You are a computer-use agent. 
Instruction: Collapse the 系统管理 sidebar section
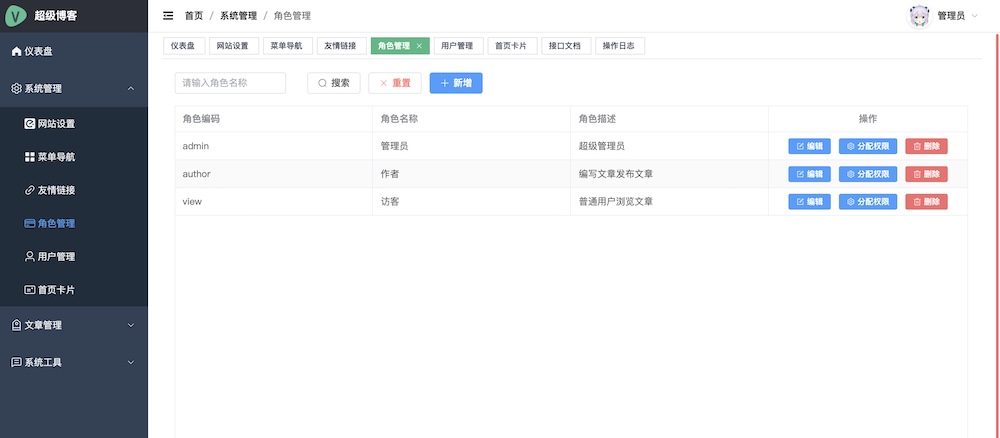point(74,89)
